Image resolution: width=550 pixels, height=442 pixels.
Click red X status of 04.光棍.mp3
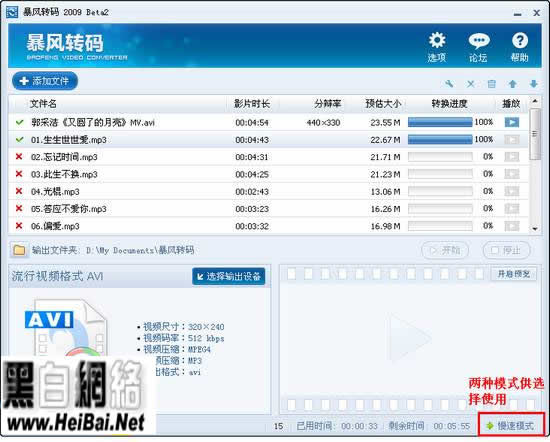click(19, 191)
